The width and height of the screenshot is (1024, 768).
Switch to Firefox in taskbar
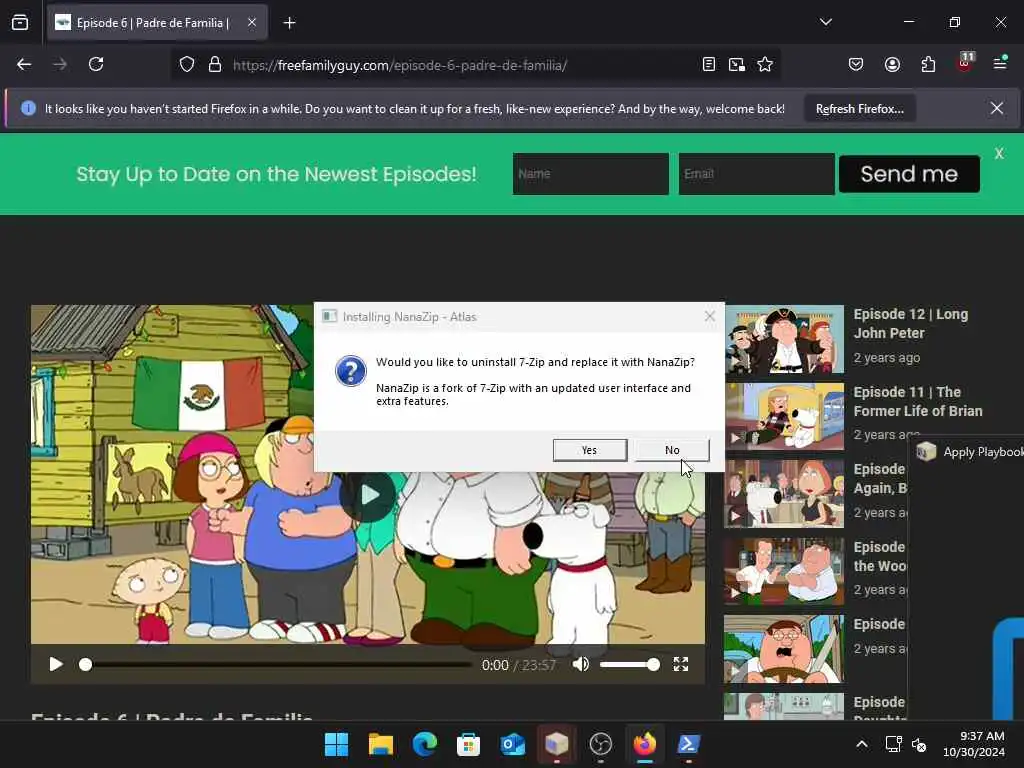645,744
